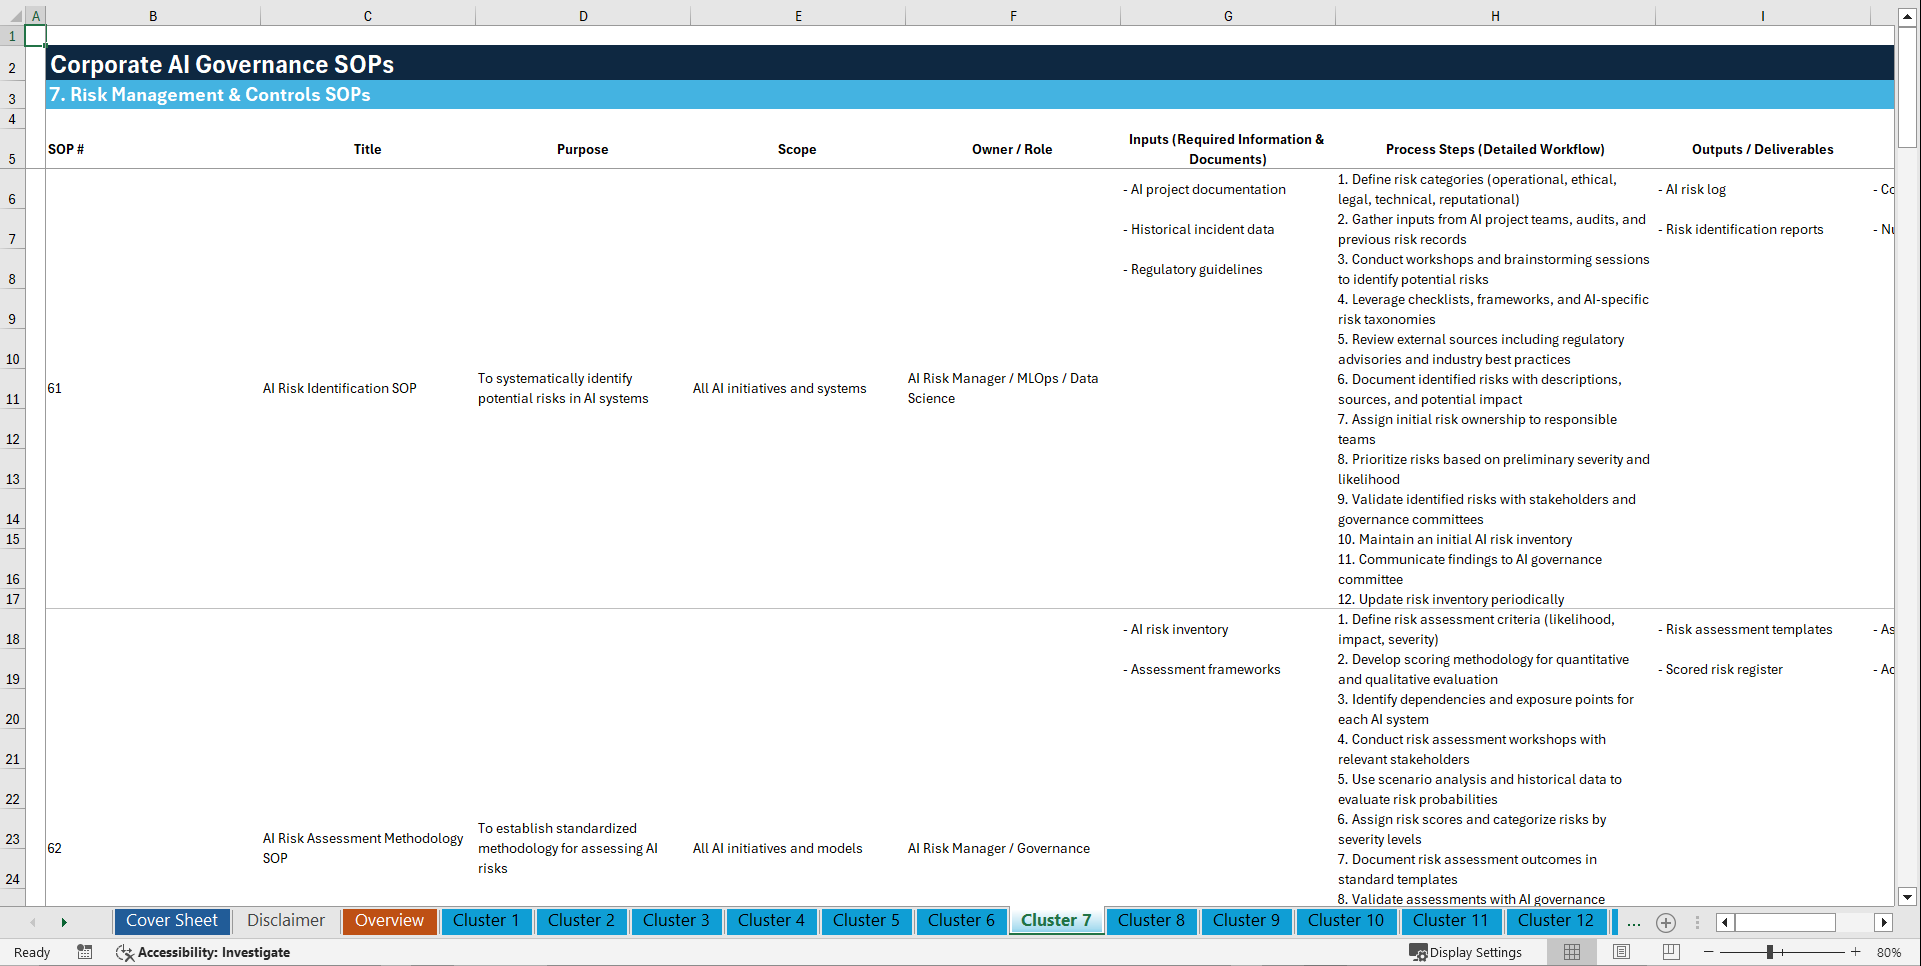This screenshot has width=1921, height=966.
Task: Switch to the Cluster 12 tab
Action: 1556,921
